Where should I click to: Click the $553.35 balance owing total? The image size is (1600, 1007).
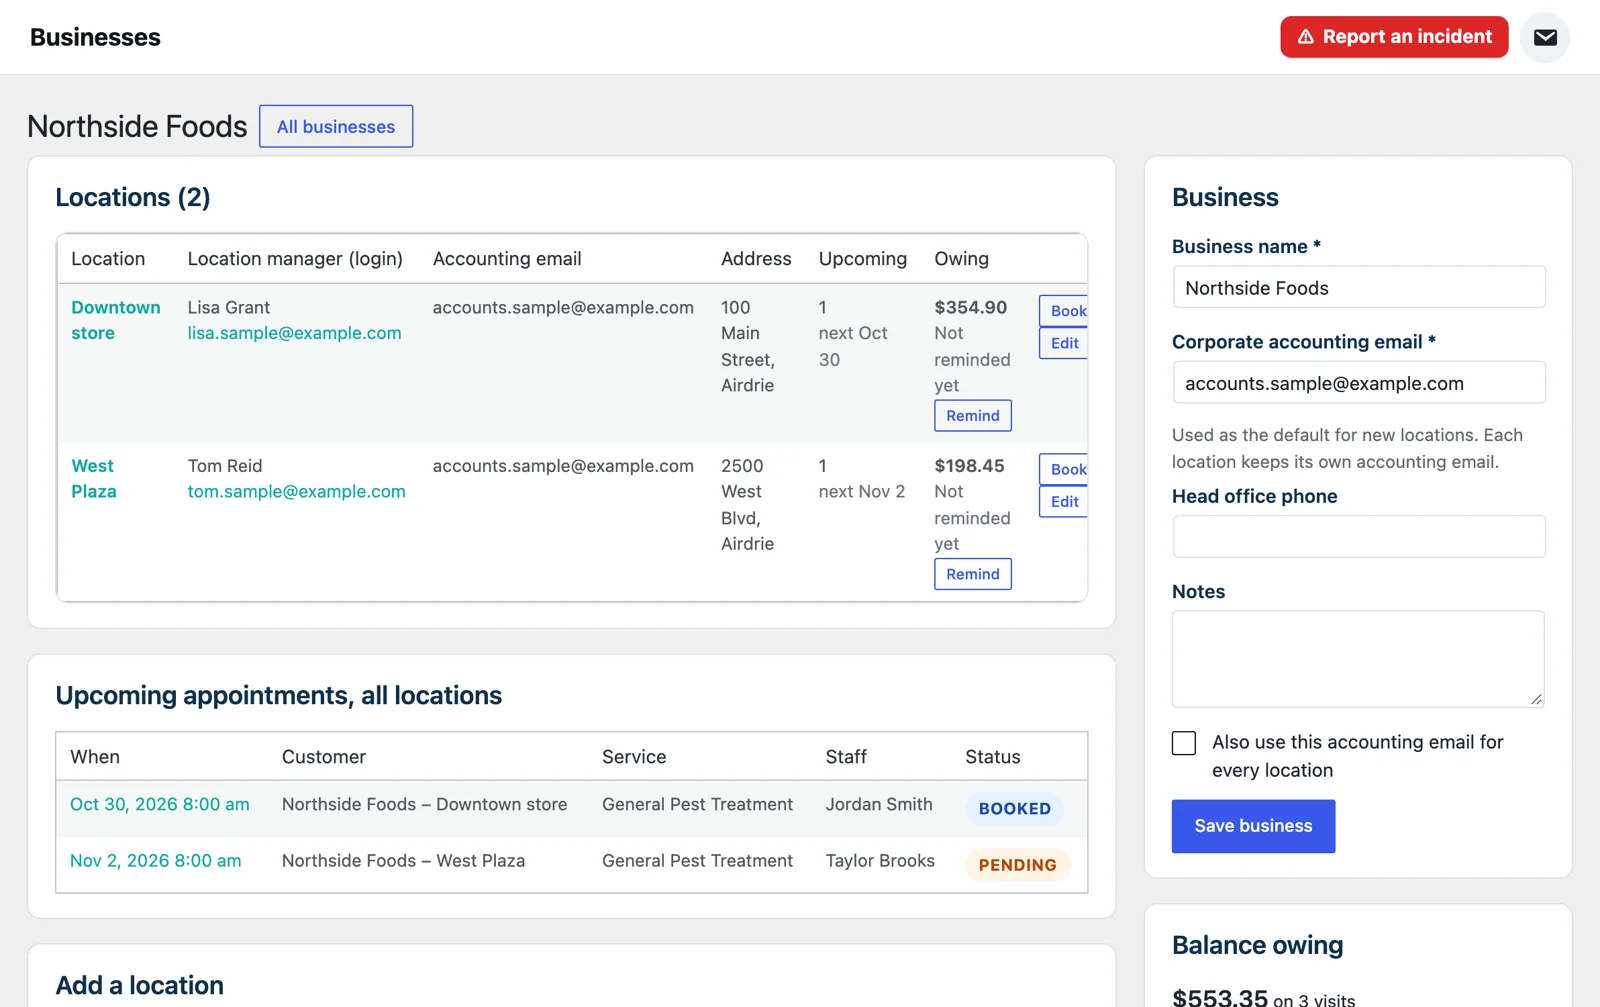pos(1220,996)
